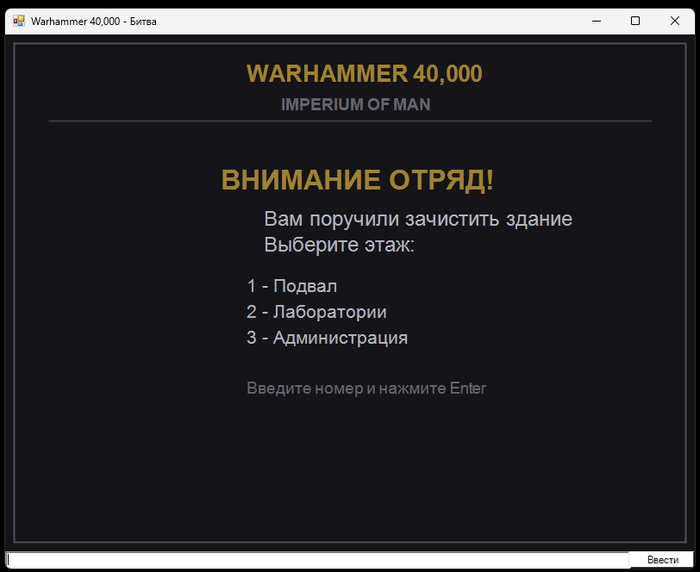
Task: Click the Ввести submit button
Action: click(662, 560)
